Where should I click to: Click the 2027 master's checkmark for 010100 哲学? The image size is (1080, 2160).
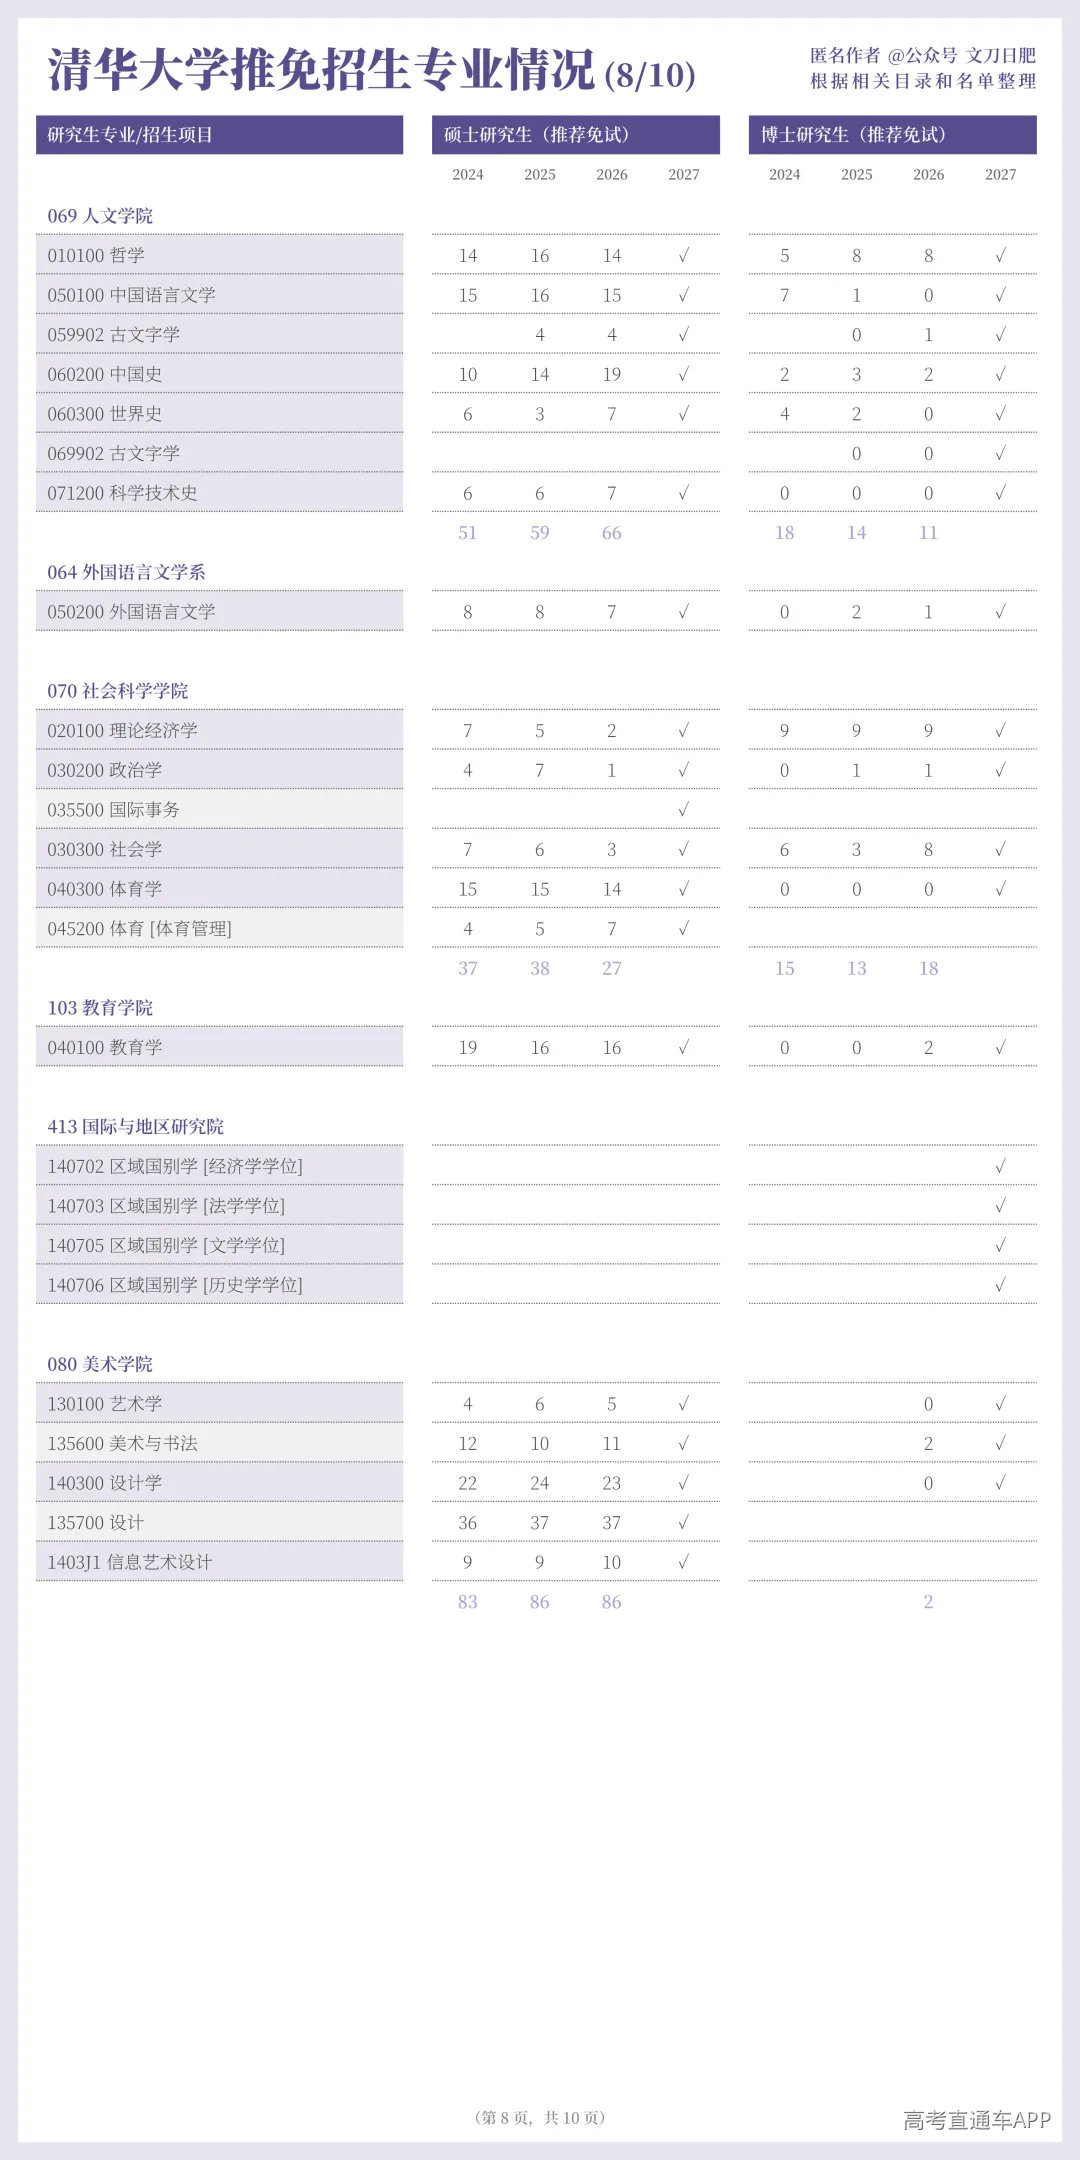point(684,255)
